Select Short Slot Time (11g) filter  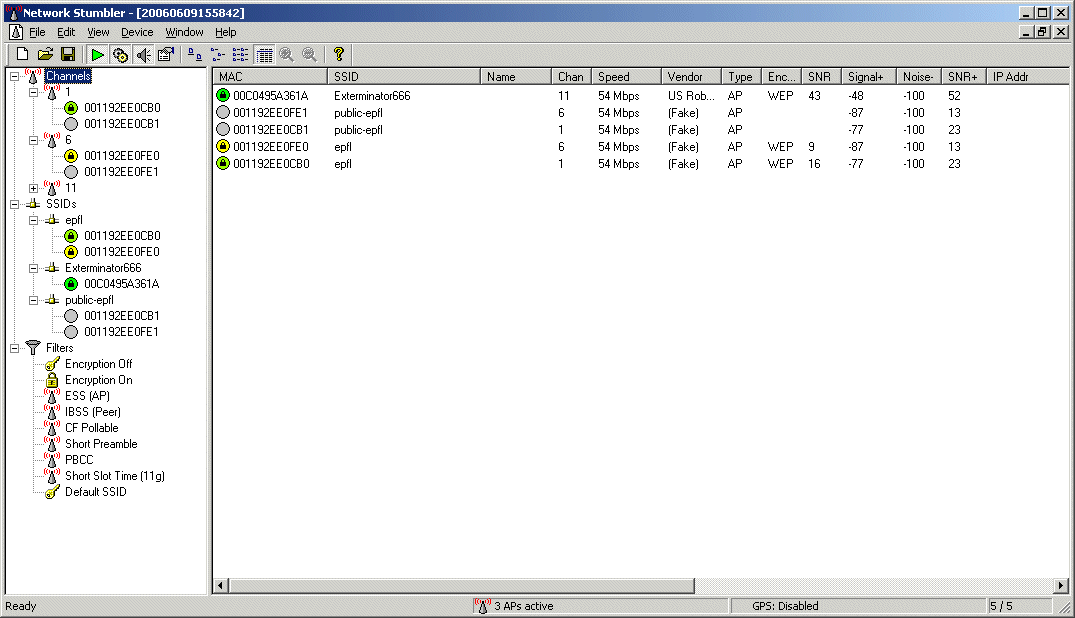114,476
